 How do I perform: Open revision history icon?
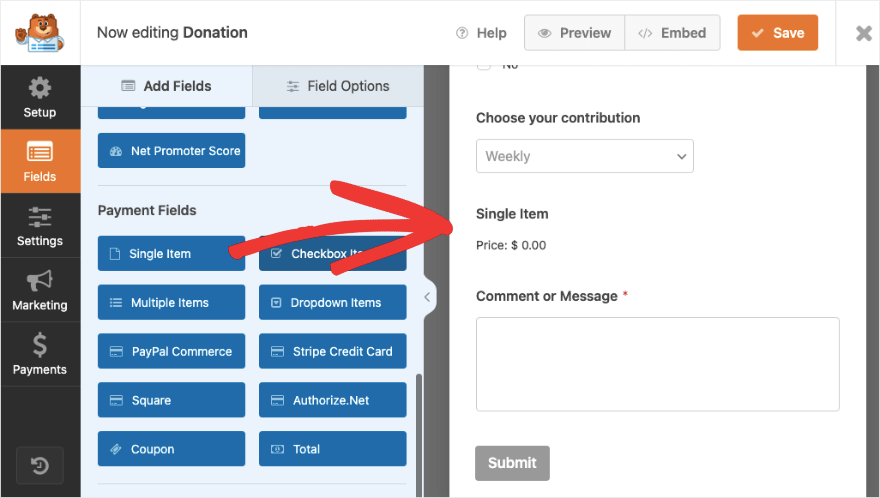40,465
